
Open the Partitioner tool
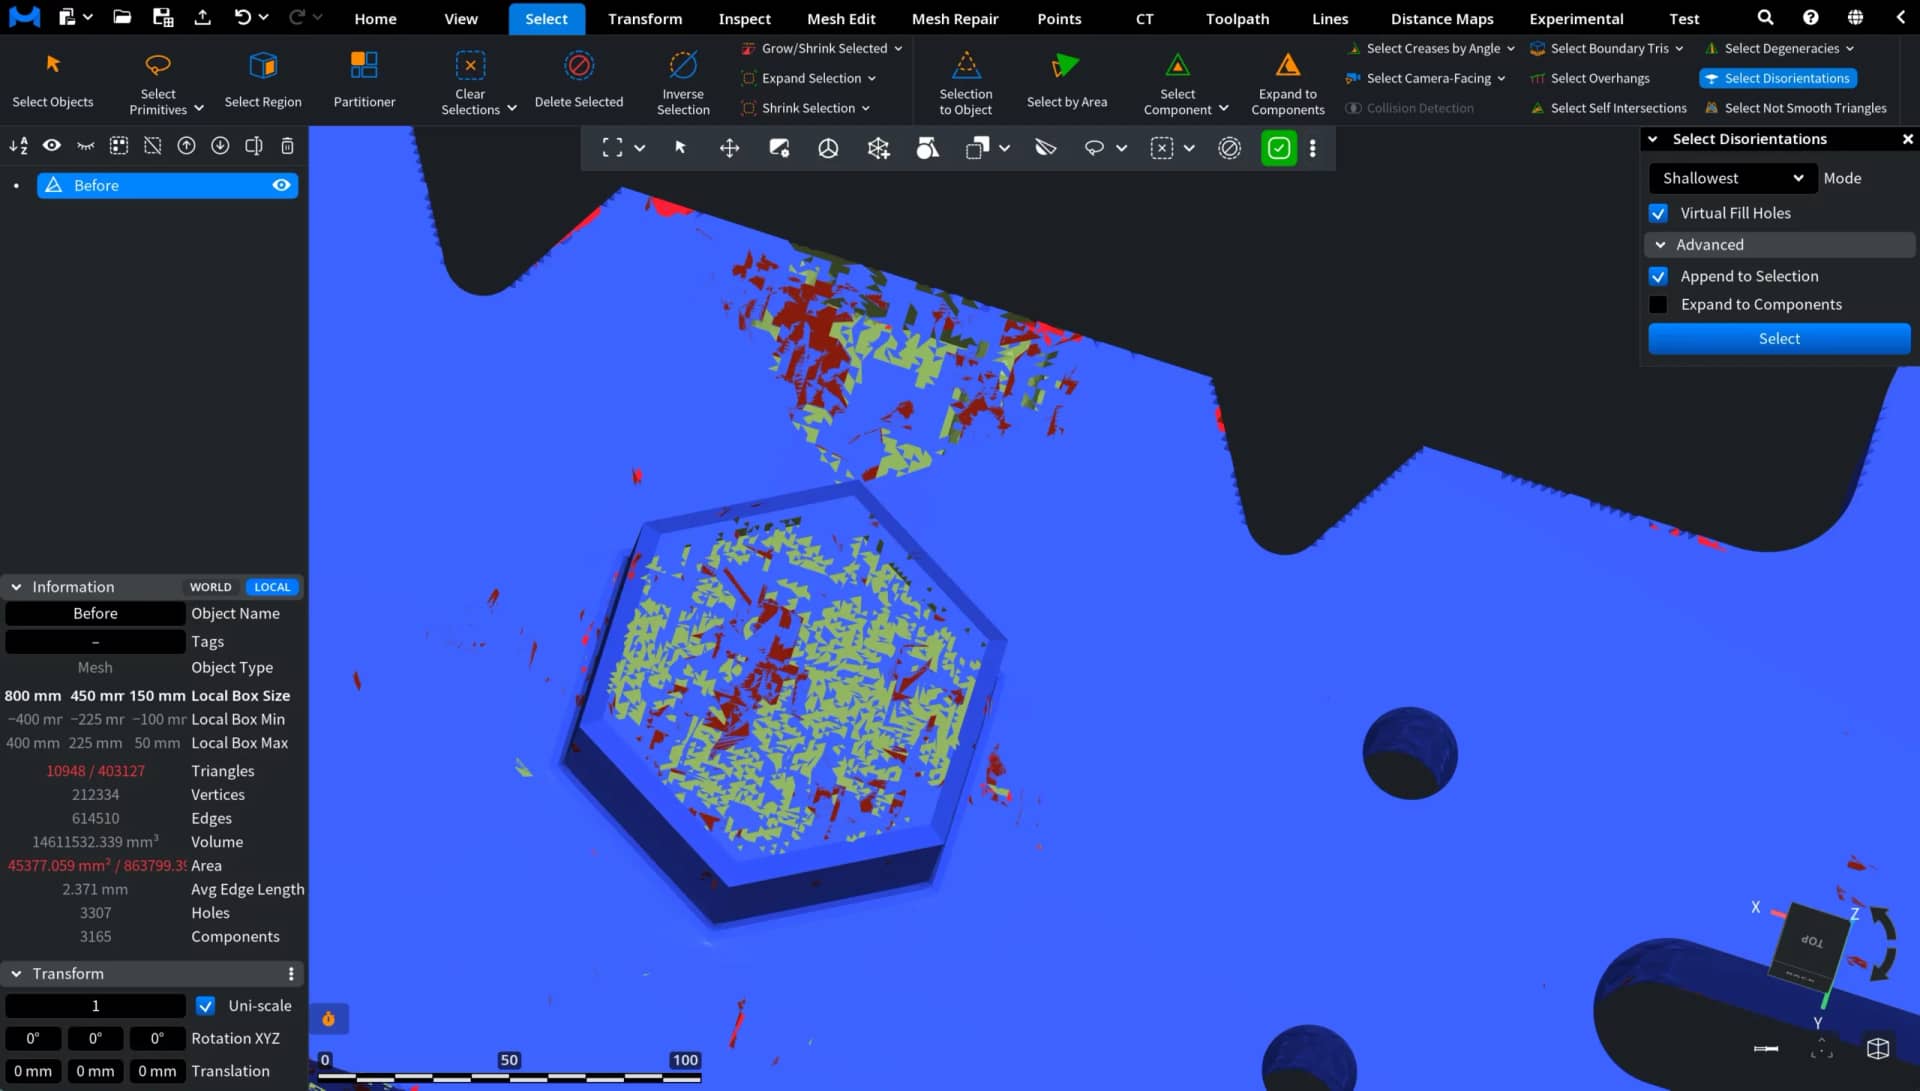tap(364, 80)
